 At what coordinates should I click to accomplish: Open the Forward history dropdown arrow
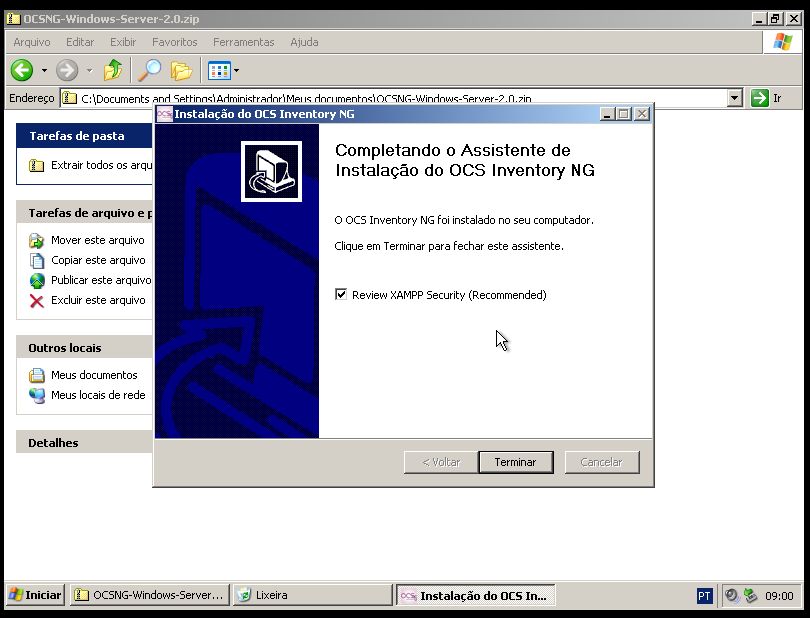pos(89,71)
